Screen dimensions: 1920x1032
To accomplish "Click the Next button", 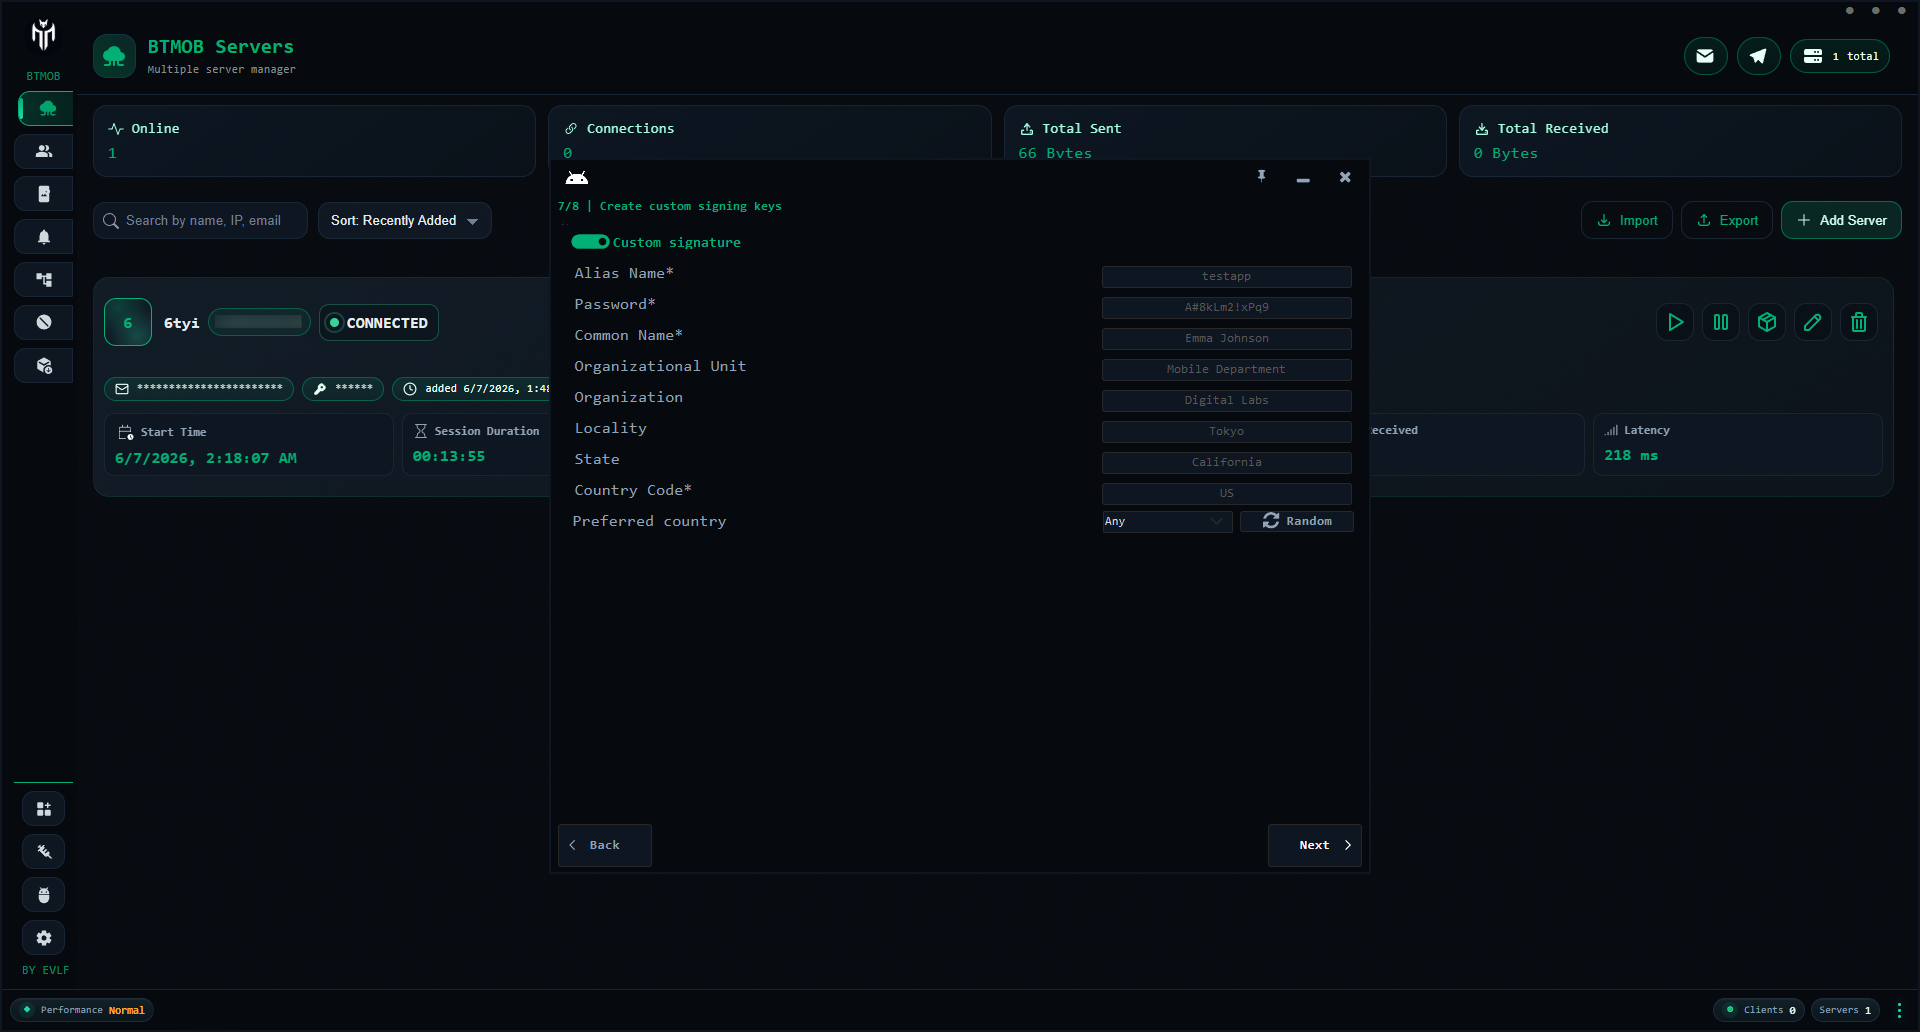I will click(1314, 845).
